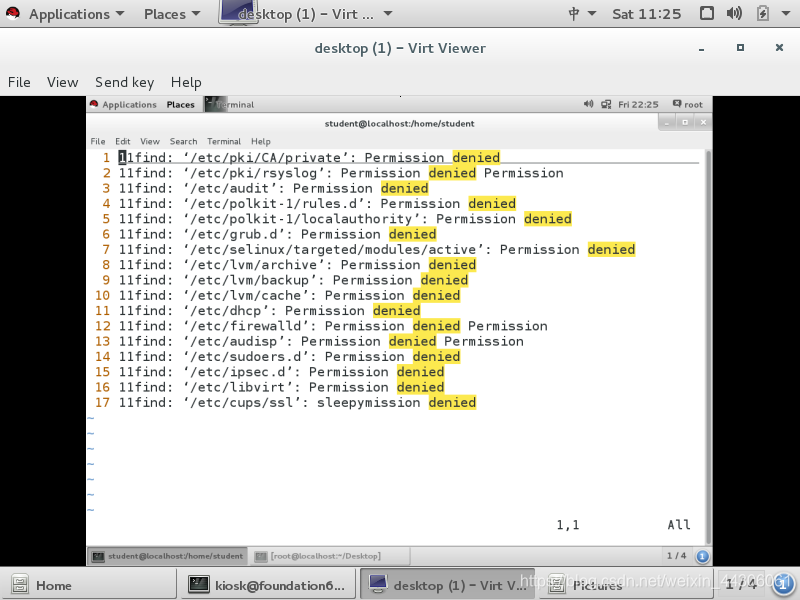Click line with '/etc/firewalld'

pos(333,326)
